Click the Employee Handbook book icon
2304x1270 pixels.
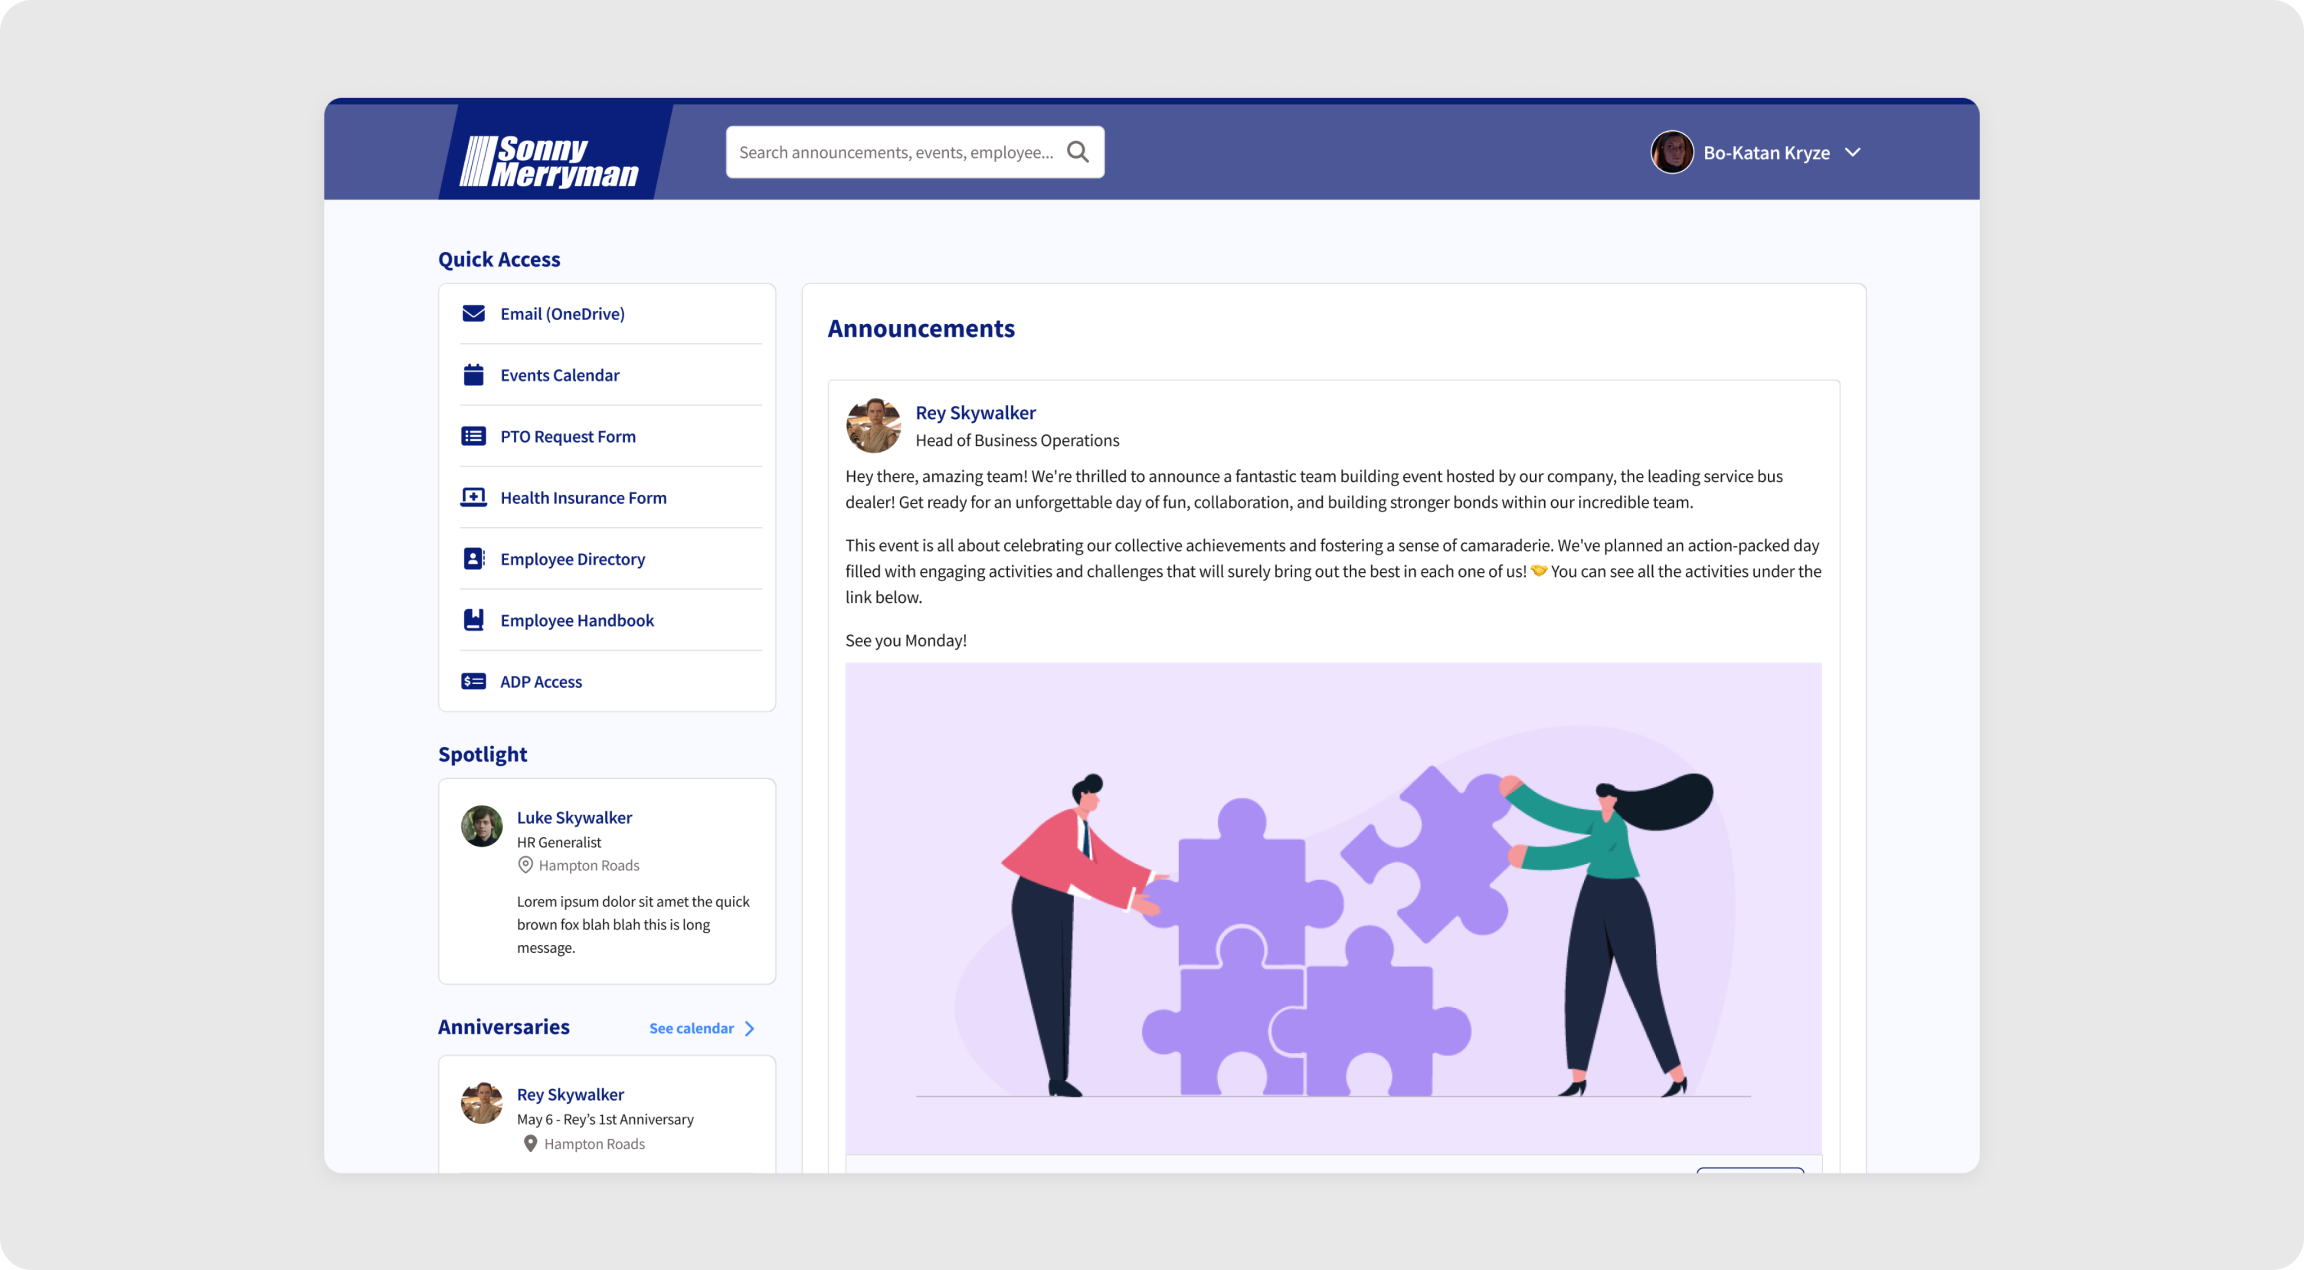(473, 620)
